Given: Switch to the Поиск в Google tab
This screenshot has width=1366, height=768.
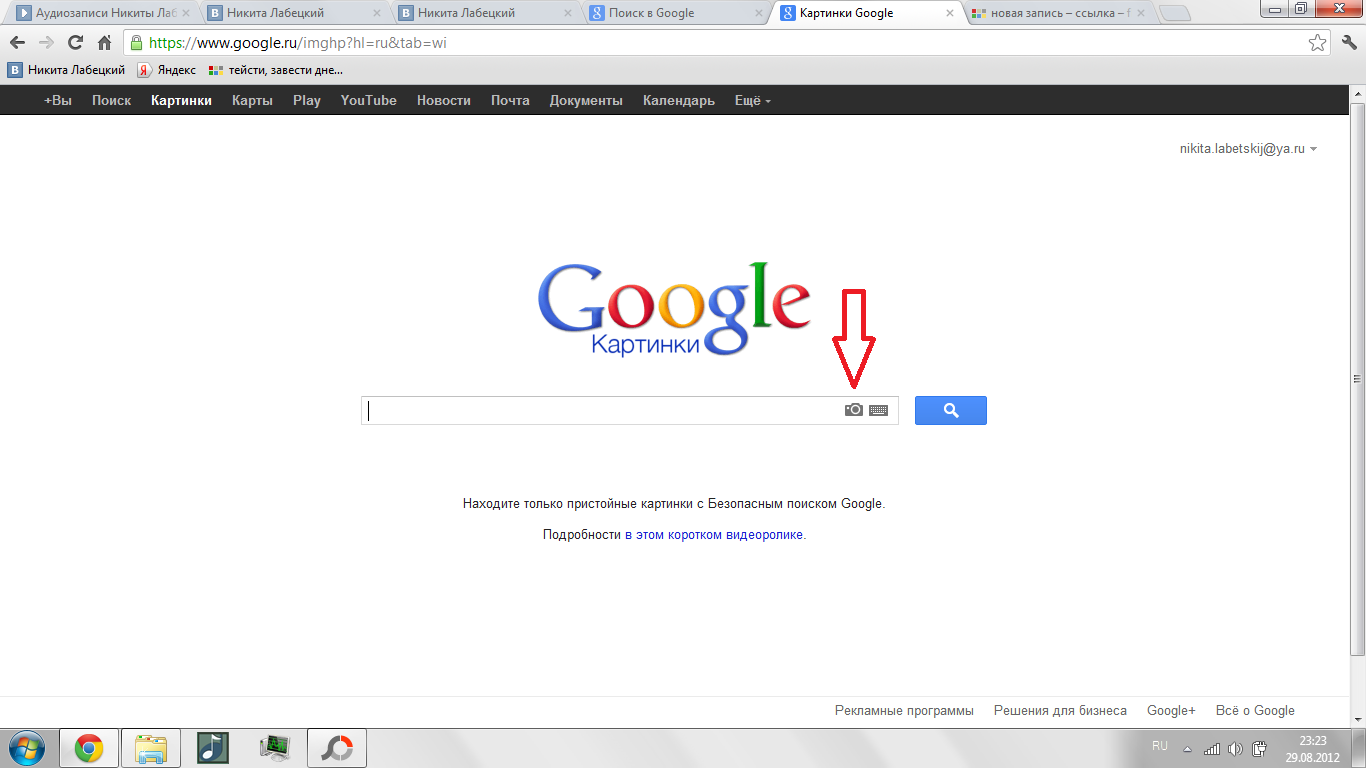Looking at the screenshot, I should click(x=678, y=13).
